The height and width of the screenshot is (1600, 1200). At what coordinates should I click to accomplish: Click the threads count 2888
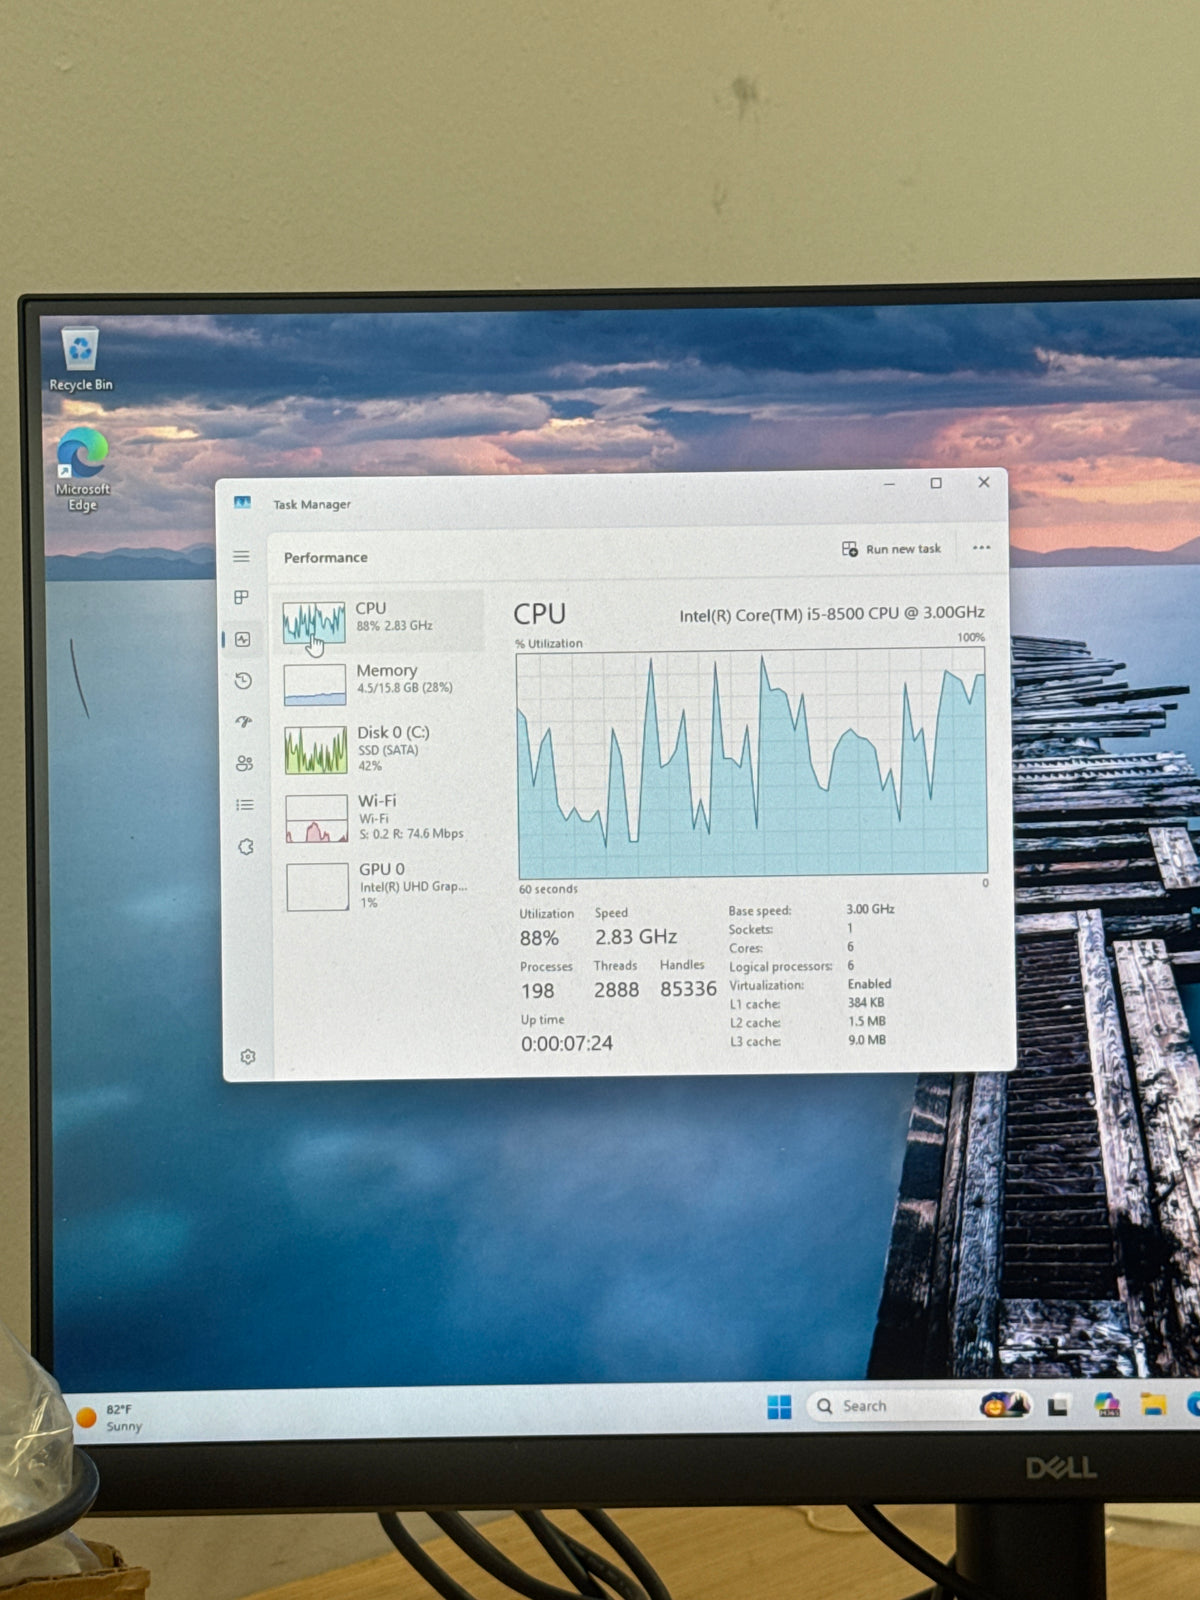[616, 990]
